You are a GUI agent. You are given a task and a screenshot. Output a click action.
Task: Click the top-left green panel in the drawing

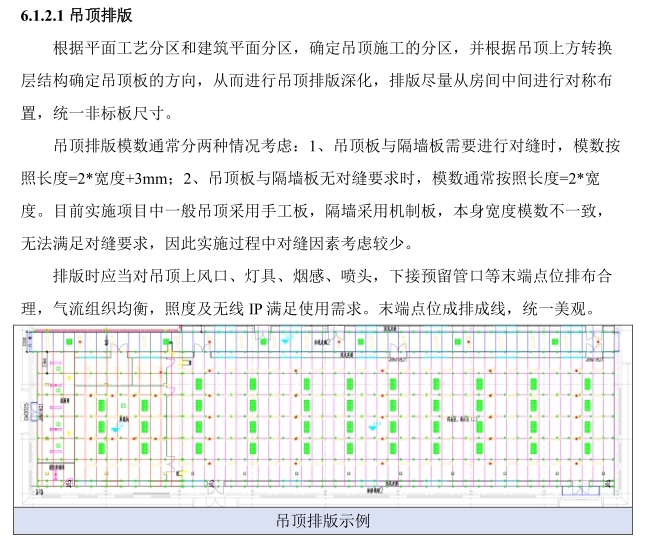[x=68, y=343]
